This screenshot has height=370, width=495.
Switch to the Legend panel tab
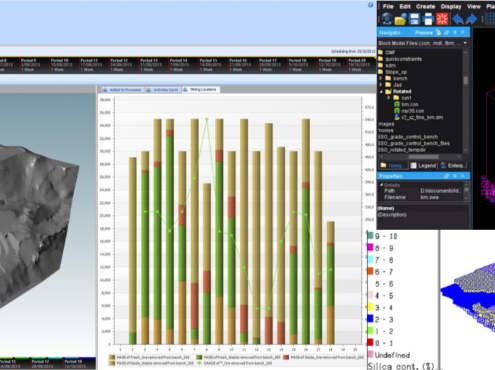[x=423, y=166]
